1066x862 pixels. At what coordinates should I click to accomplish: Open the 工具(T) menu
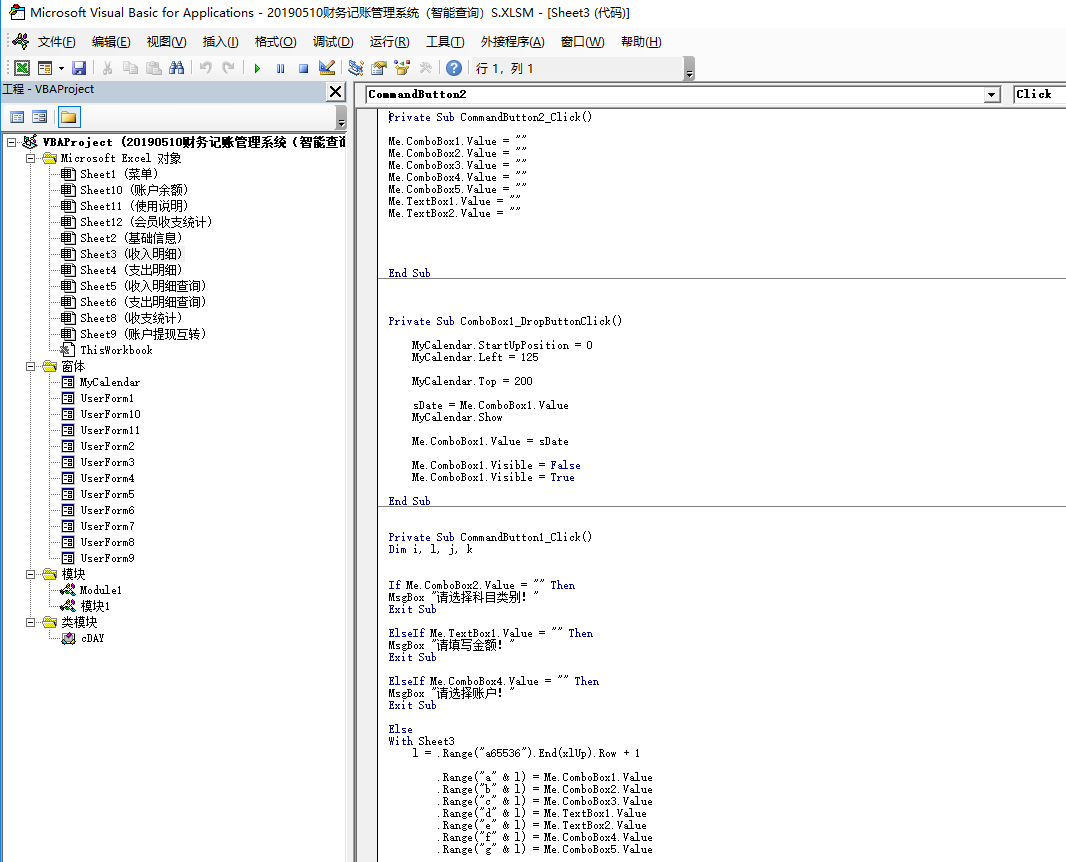(x=445, y=41)
